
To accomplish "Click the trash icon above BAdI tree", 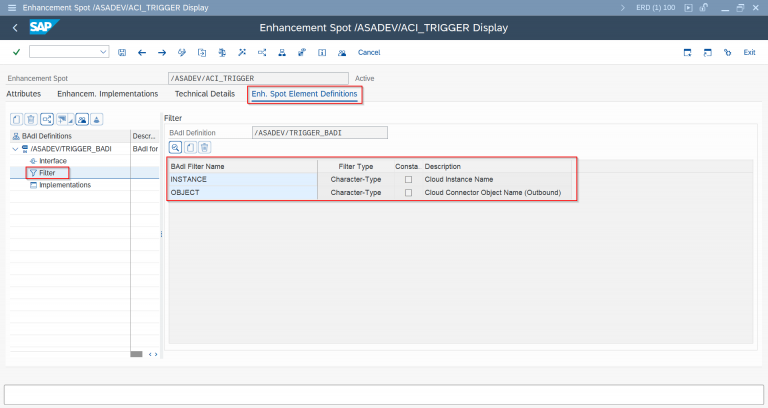I will (x=31, y=119).
